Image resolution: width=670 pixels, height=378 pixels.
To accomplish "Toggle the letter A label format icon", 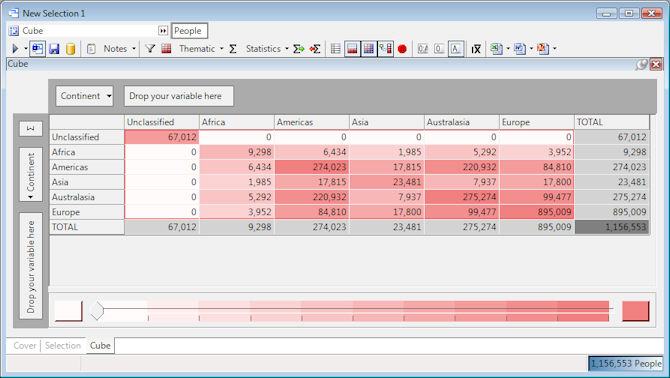I will point(456,49).
